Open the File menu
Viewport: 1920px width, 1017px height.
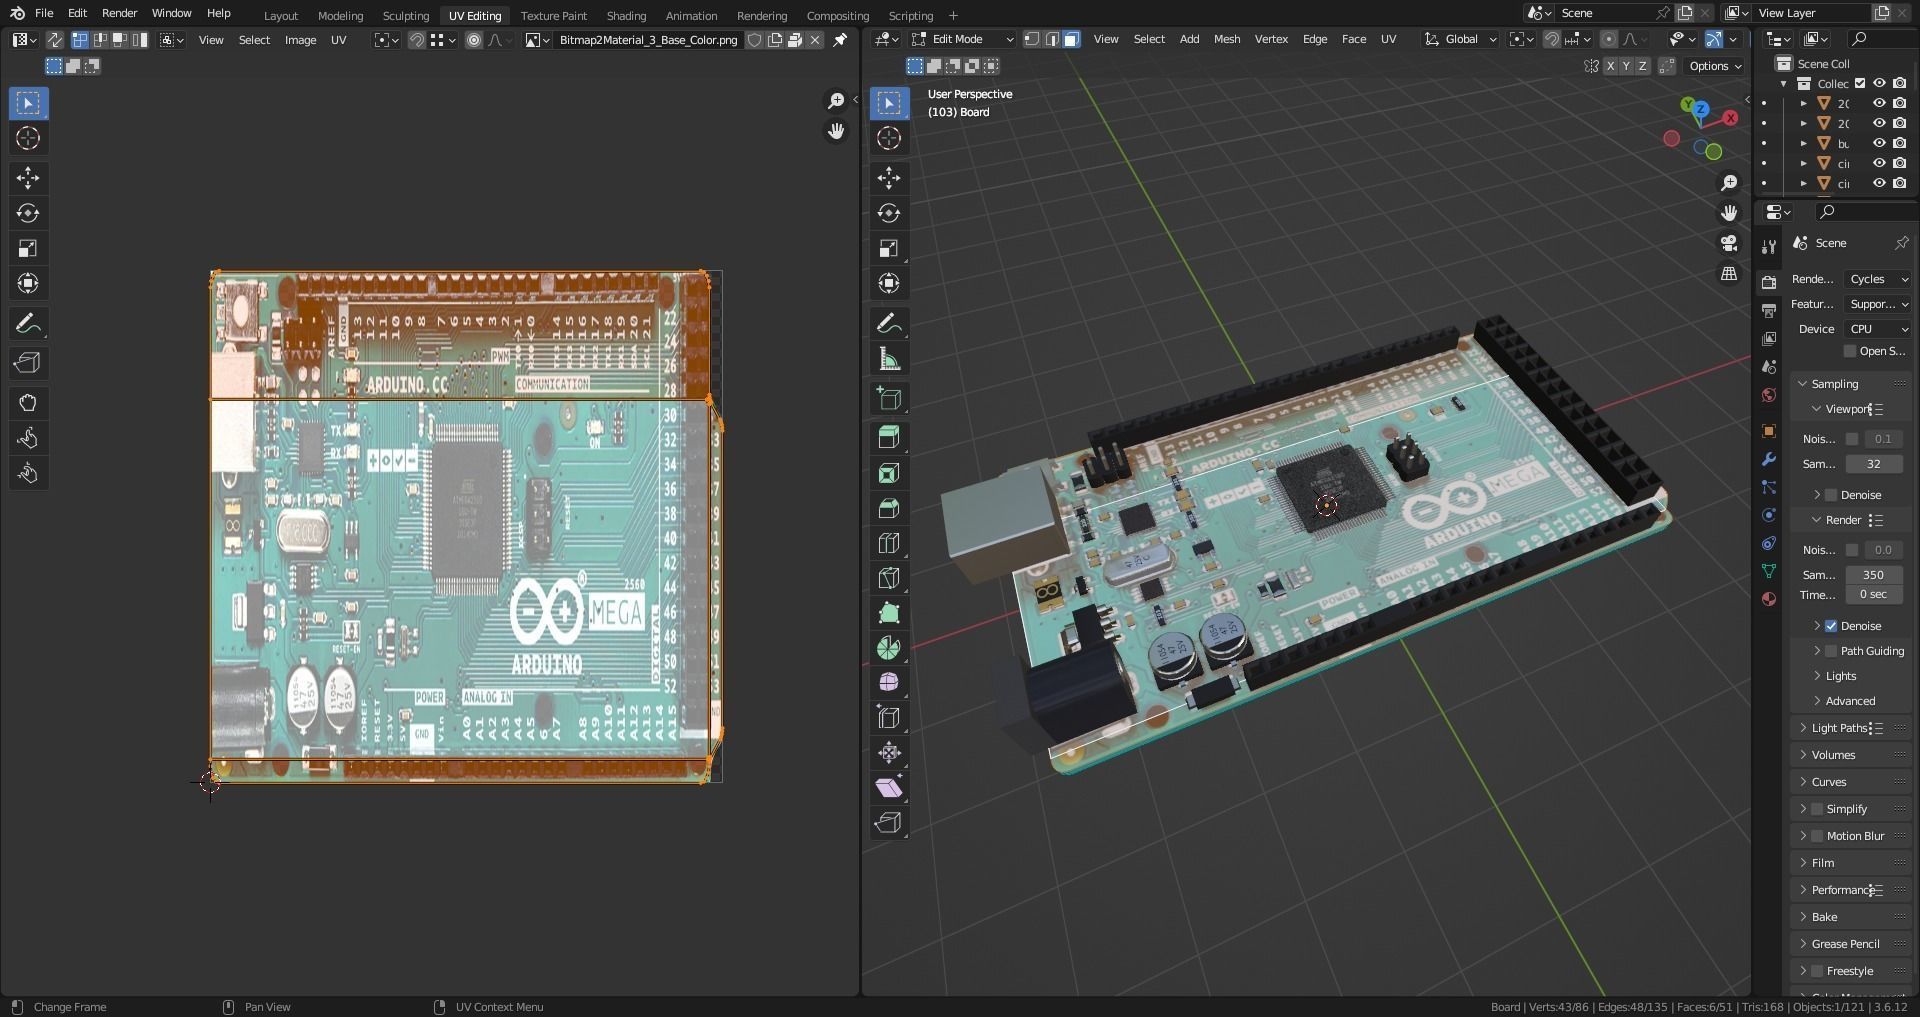tap(44, 13)
